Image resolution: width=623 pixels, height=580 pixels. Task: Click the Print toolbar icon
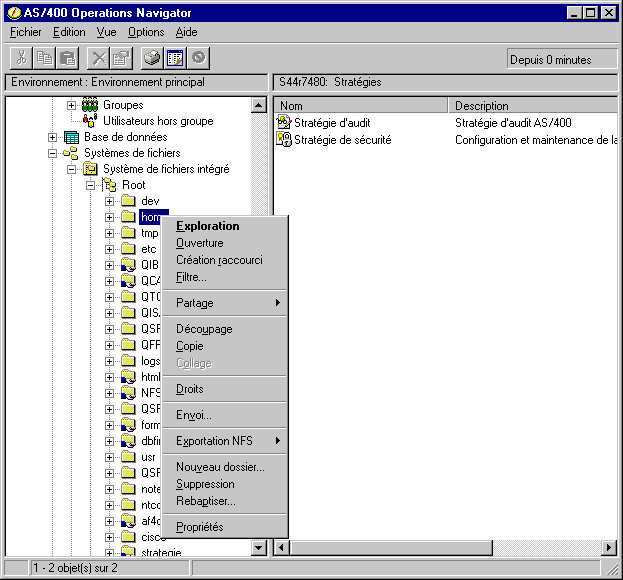tap(153, 58)
